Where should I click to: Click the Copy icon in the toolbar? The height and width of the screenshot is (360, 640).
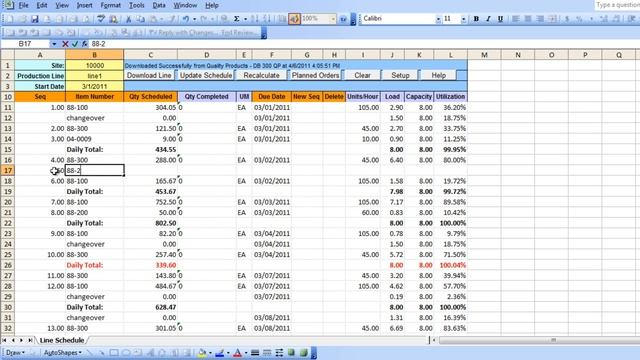pos(140,19)
